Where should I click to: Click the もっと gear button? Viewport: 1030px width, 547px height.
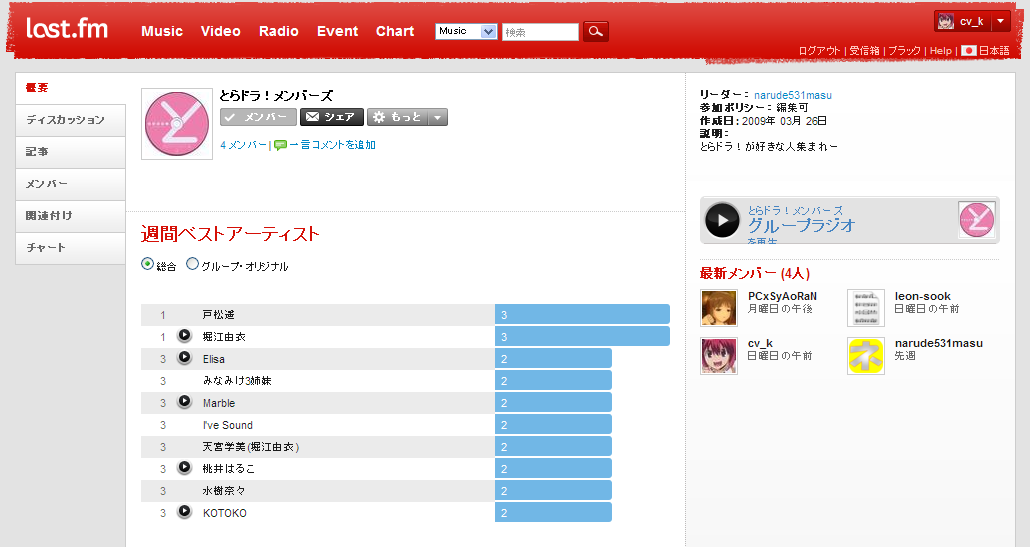[397, 117]
